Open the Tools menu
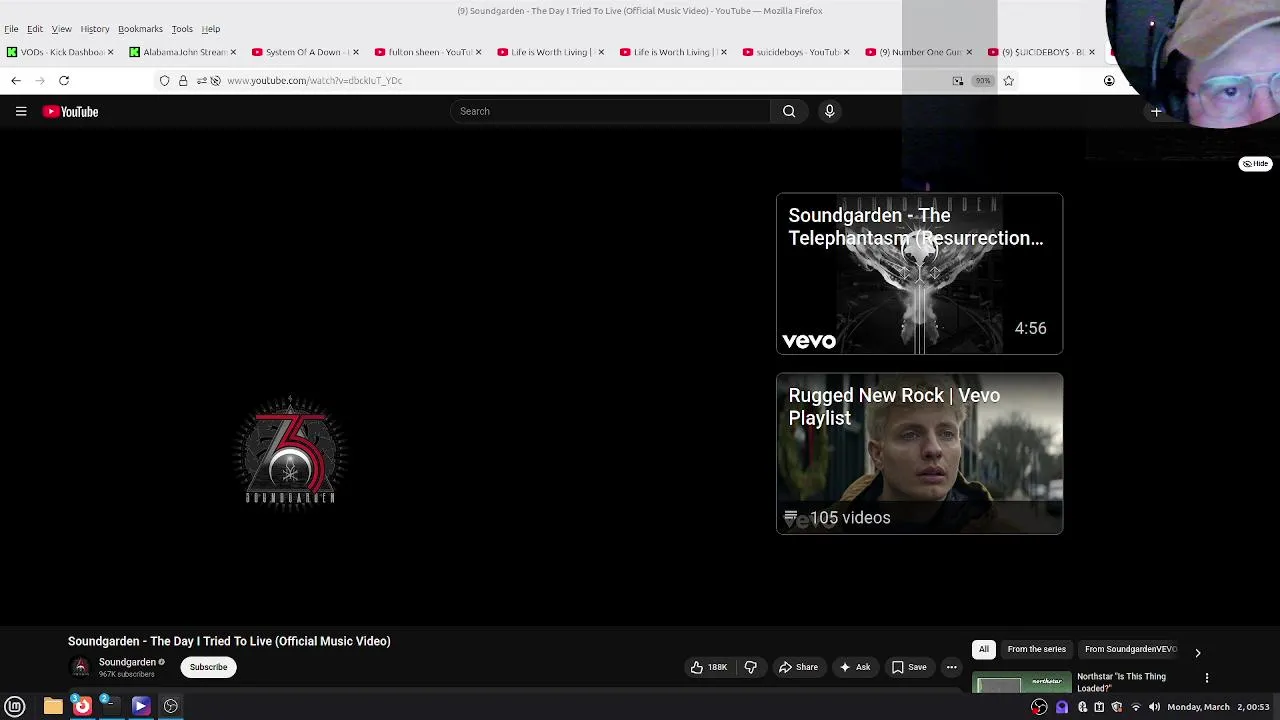 pyautogui.click(x=182, y=29)
